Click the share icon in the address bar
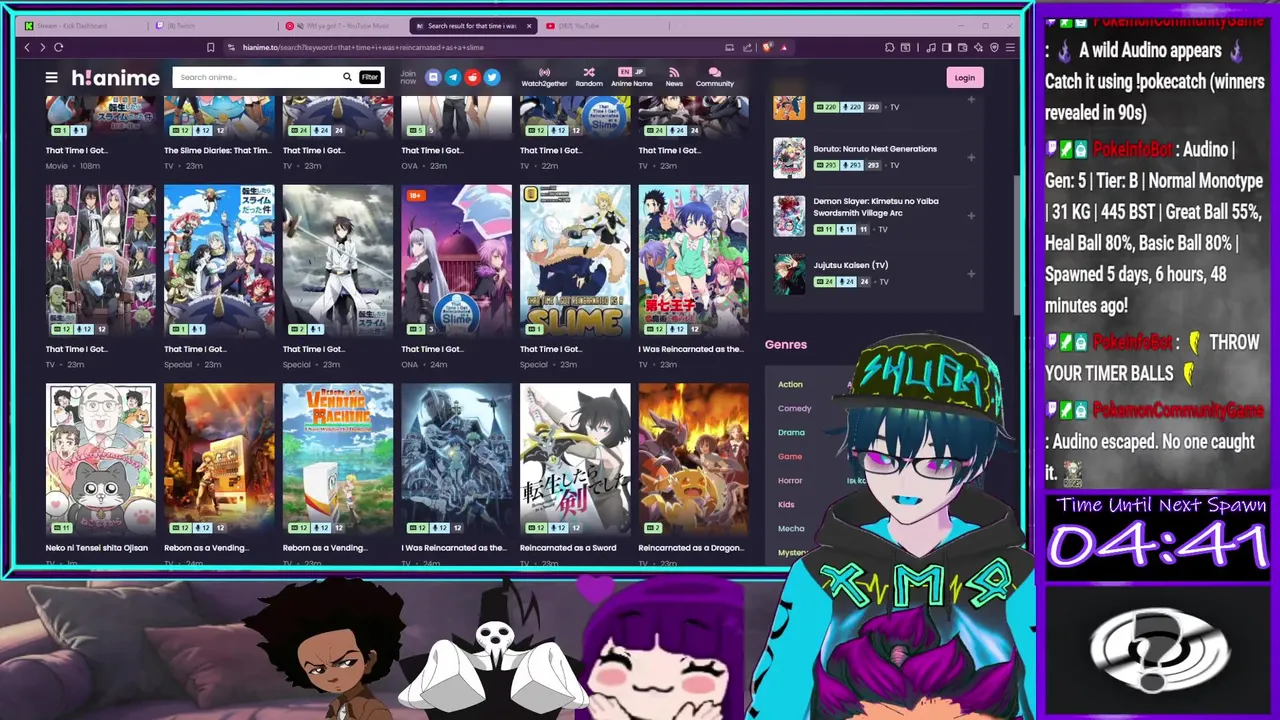Image resolution: width=1280 pixels, height=720 pixels. tap(746, 47)
